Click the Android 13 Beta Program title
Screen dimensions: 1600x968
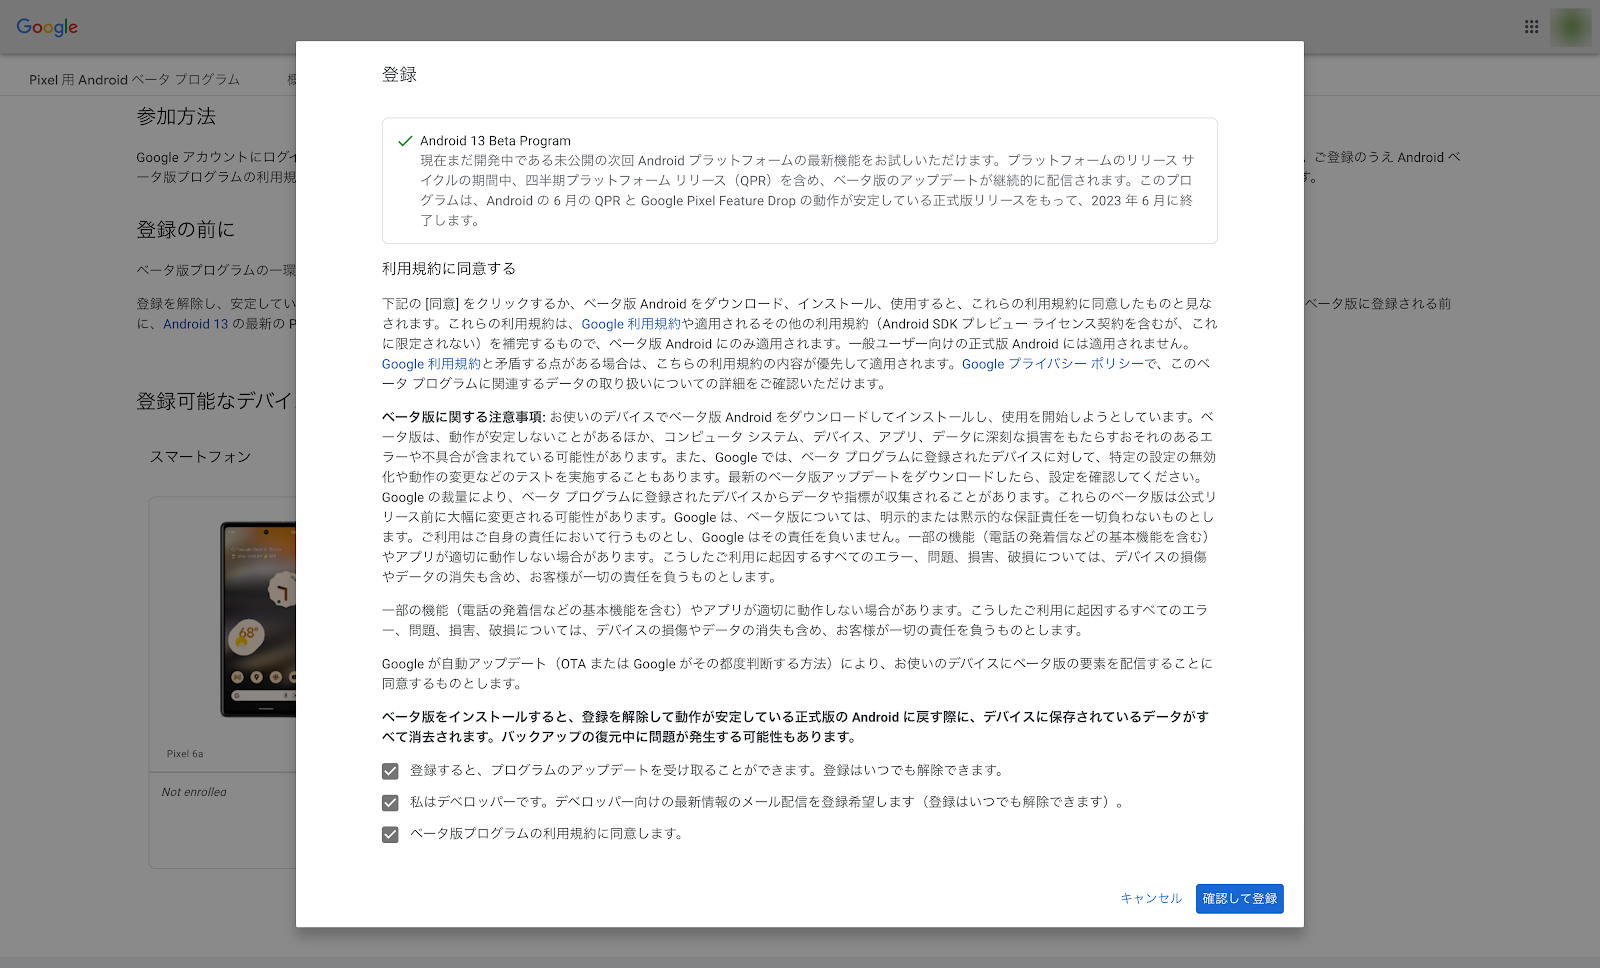coord(495,141)
